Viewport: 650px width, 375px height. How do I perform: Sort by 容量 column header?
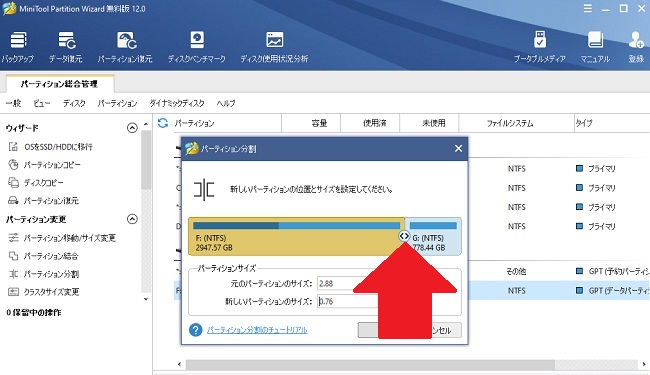pos(319,123)
